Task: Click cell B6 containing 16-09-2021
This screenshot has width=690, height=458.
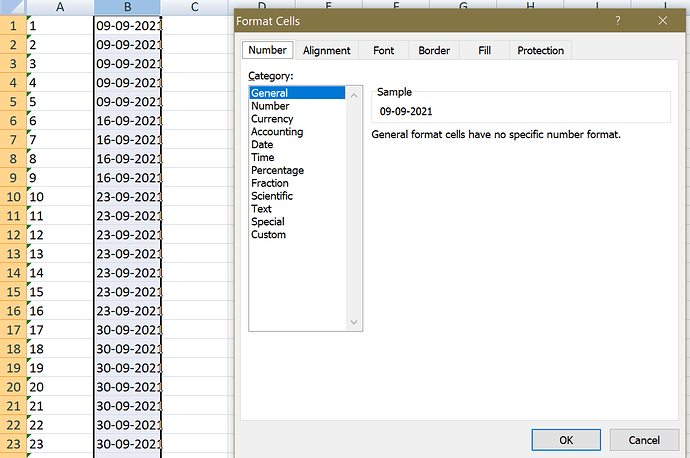Action: pos(128,121)
